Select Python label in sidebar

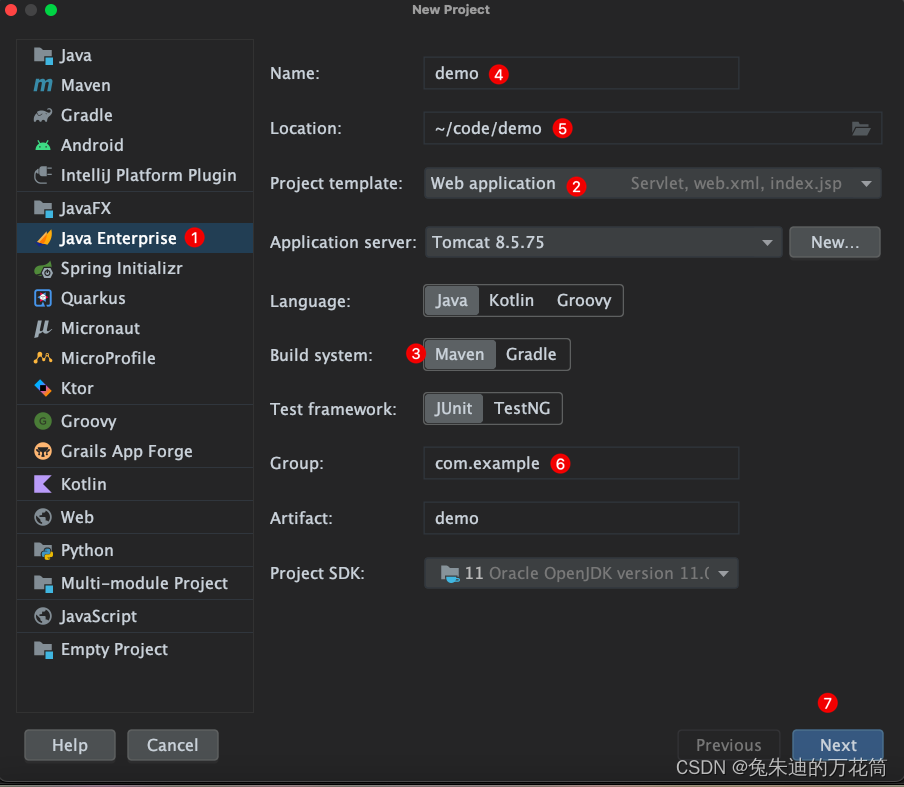pos(87,551)
